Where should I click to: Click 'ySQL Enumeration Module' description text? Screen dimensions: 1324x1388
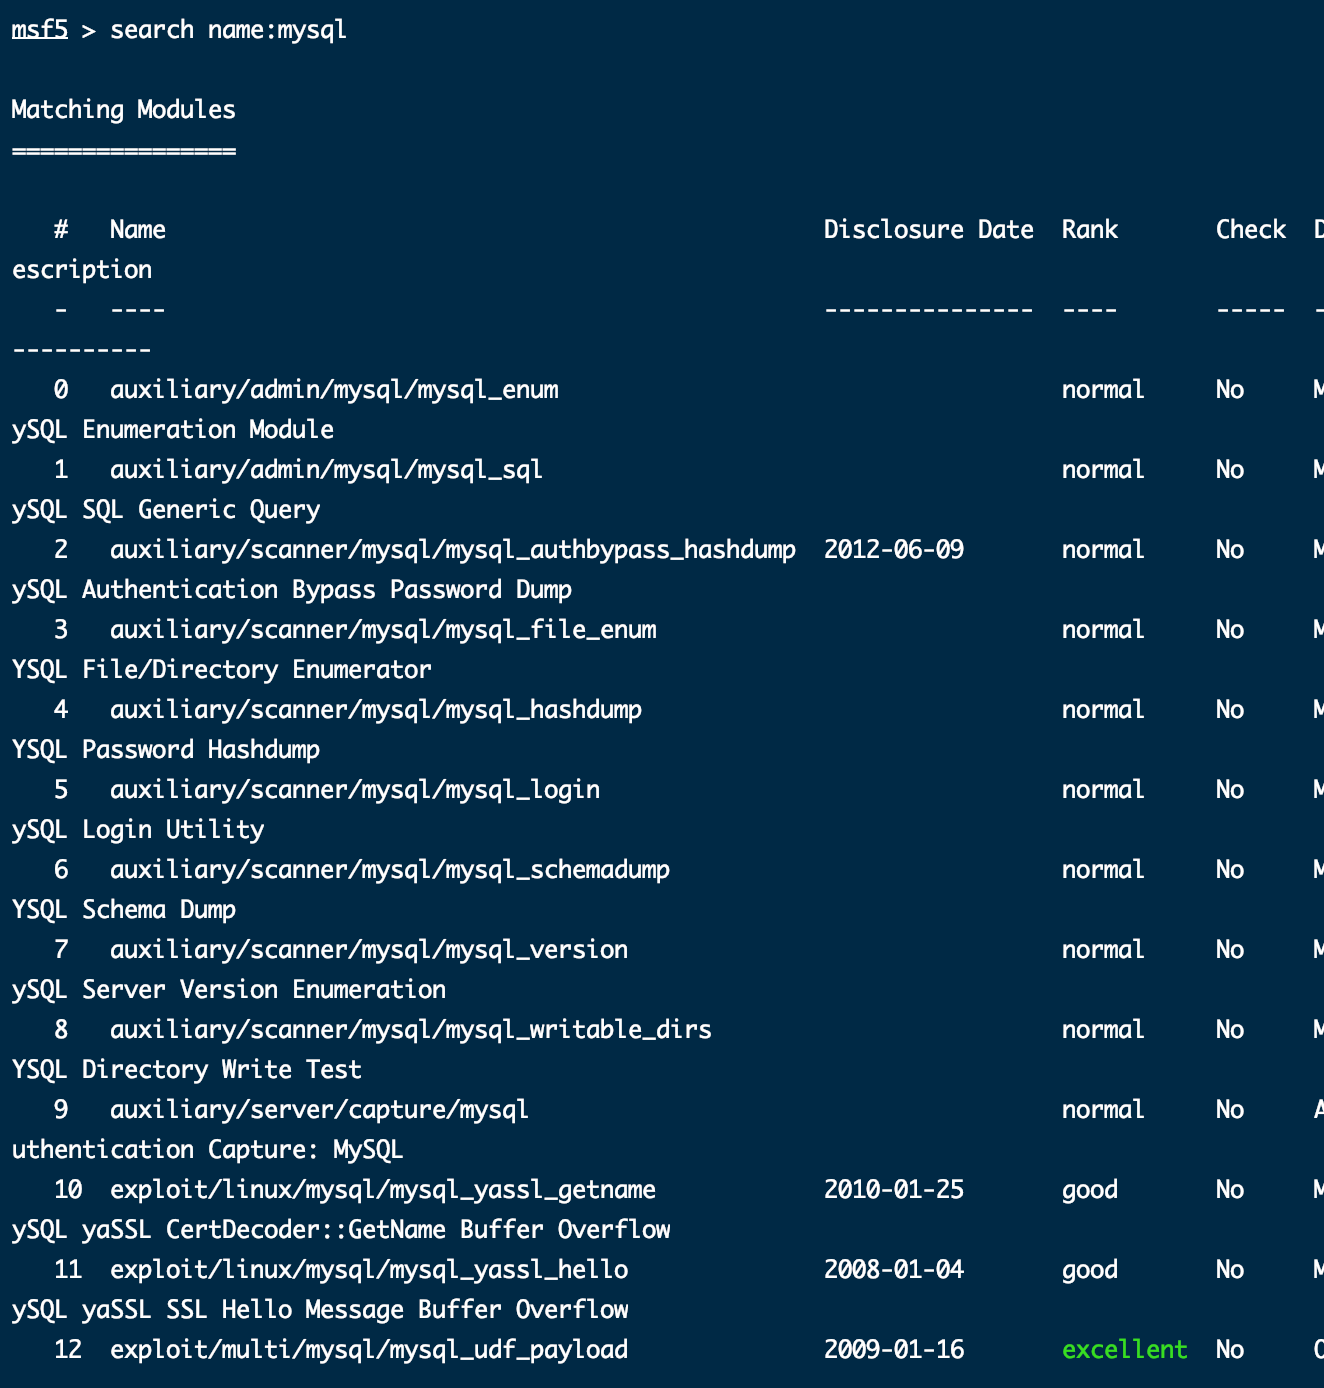[x=173, y=430]
